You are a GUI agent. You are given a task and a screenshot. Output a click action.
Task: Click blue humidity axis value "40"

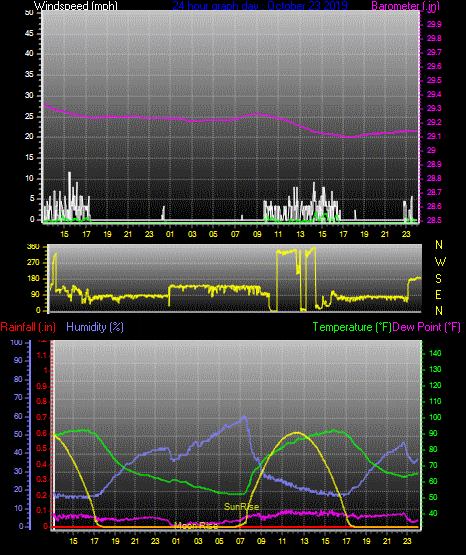[x=18, y=453]
